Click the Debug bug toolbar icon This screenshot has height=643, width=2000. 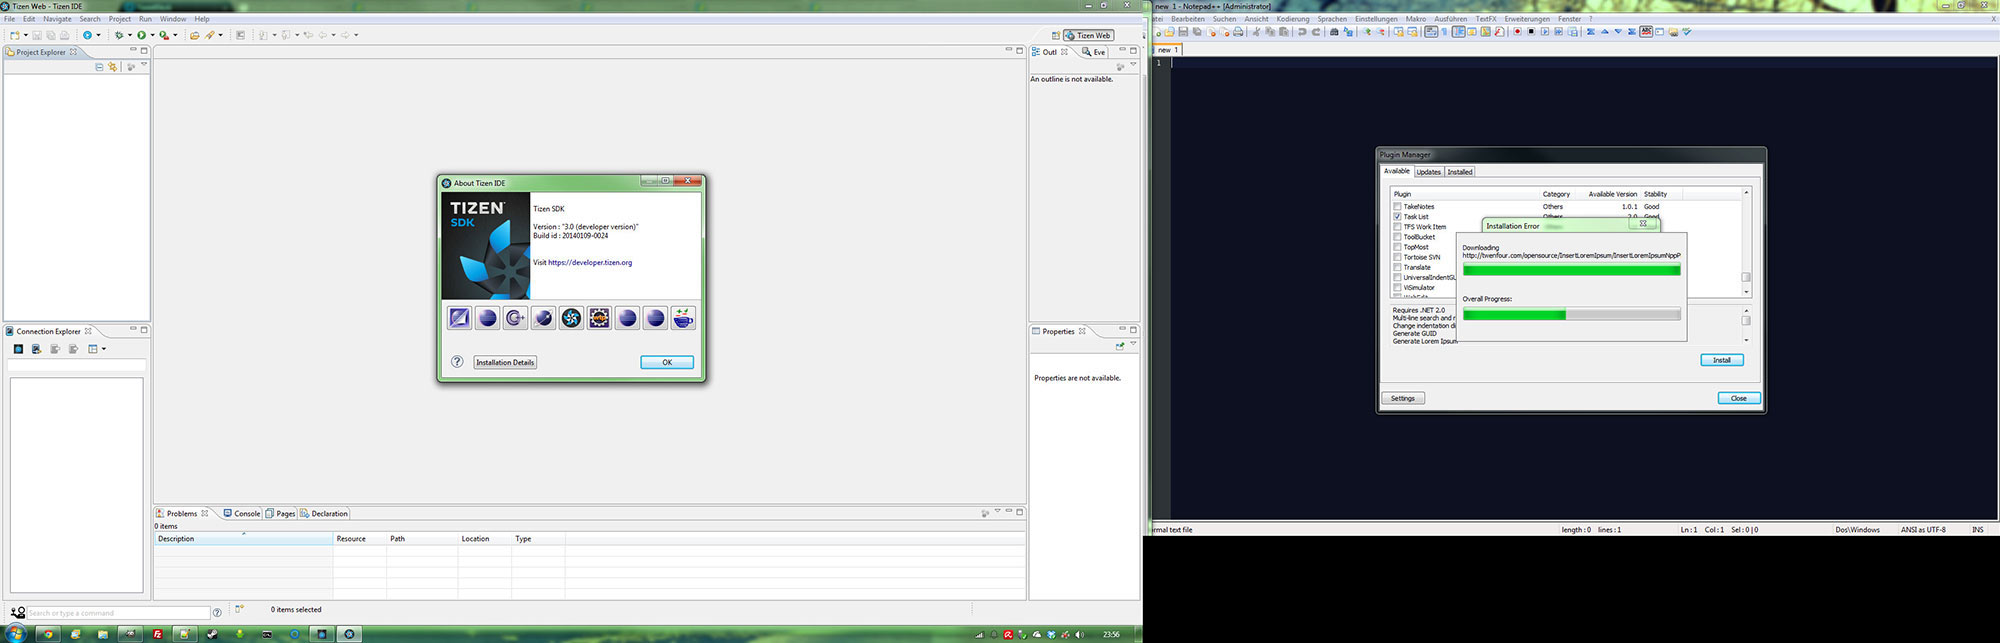pos(118,35)
